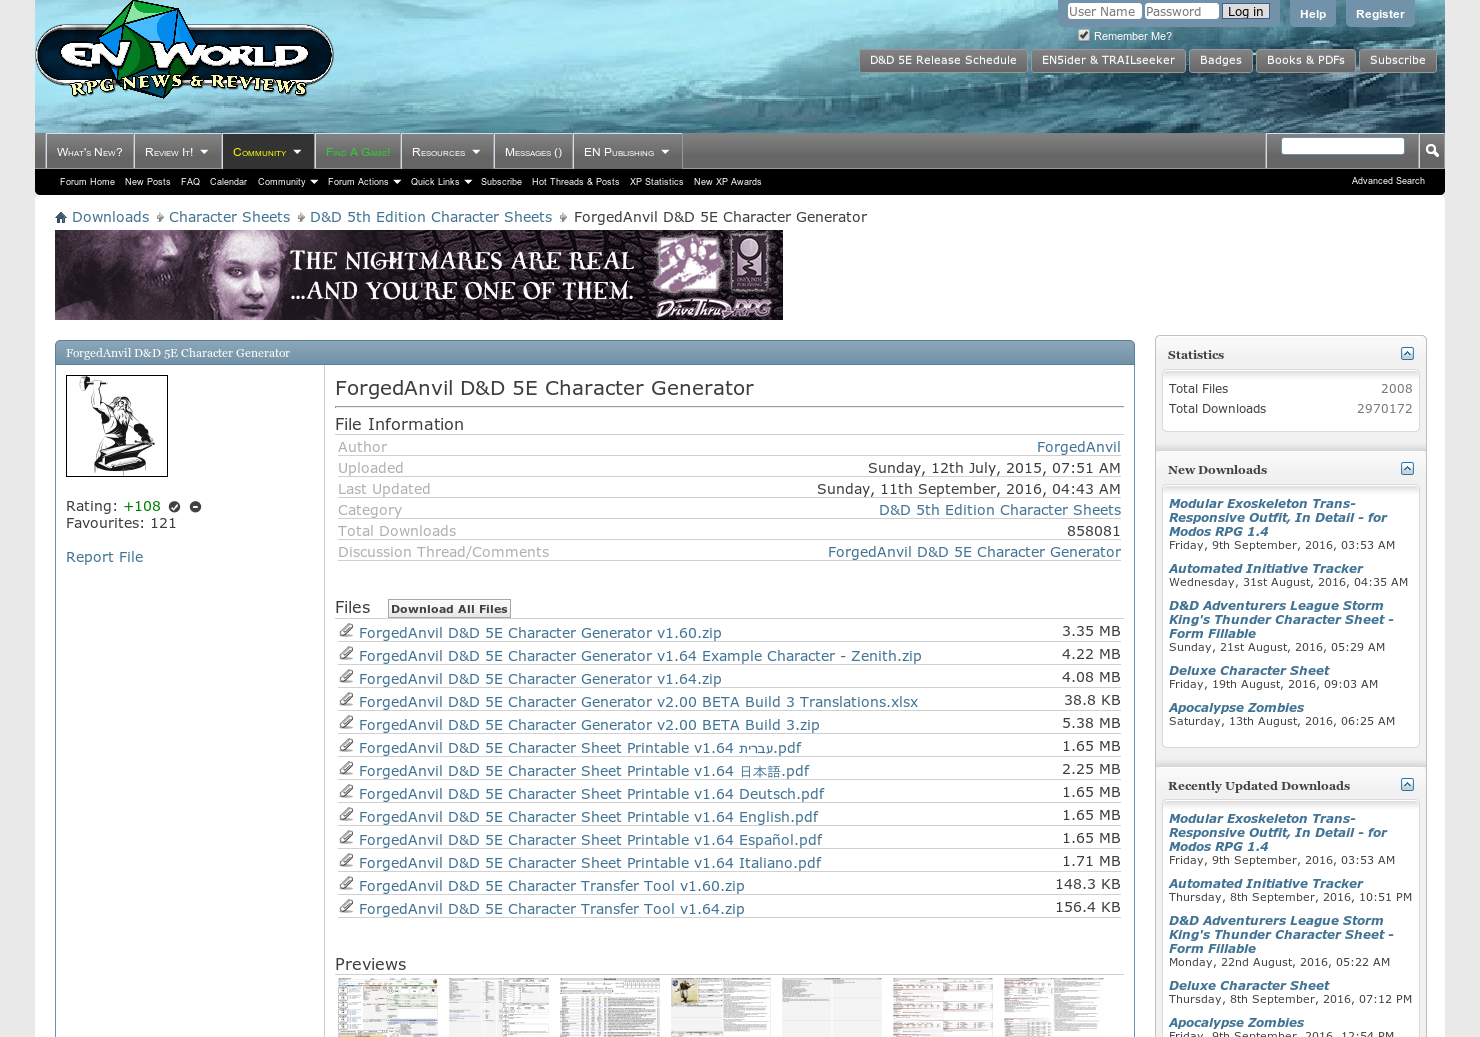Click attachment icon beside Example Character Zenith.zip

346,654
